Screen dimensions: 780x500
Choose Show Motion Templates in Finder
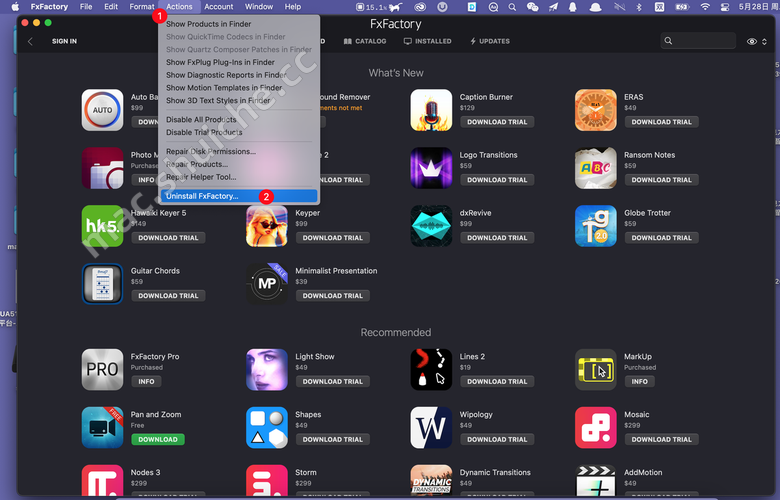[x=239, y=88]
